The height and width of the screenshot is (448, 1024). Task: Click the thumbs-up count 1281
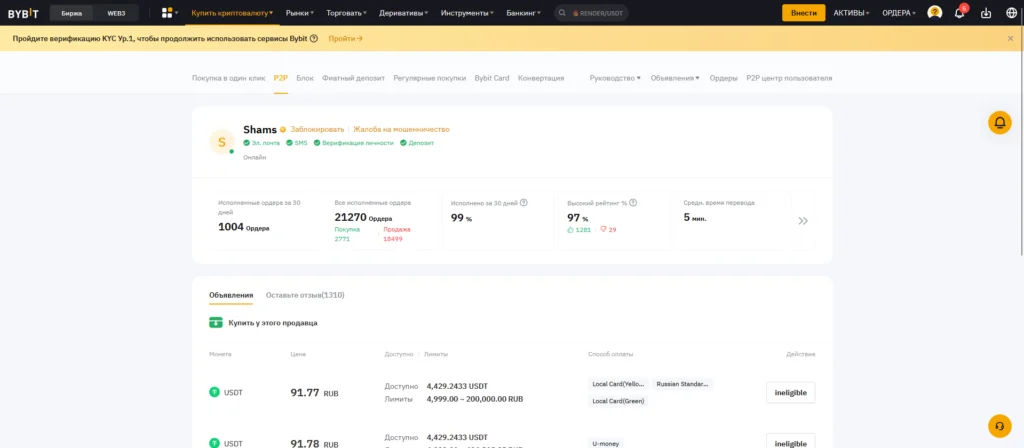click(x=579, y=230)
